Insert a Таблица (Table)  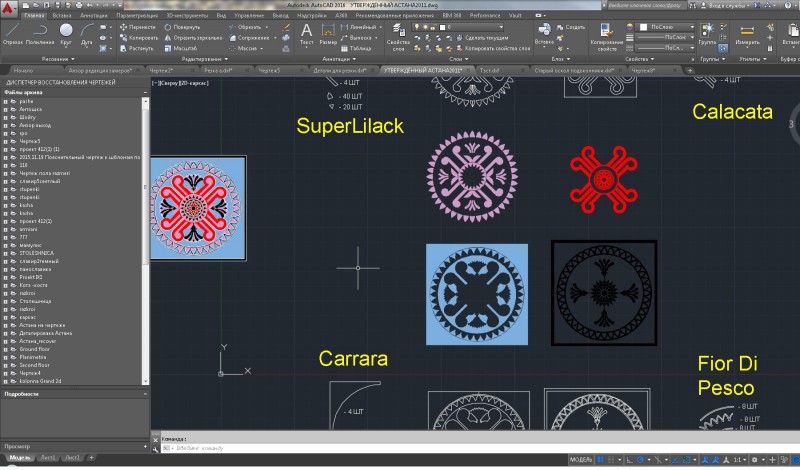click(356, 48)
